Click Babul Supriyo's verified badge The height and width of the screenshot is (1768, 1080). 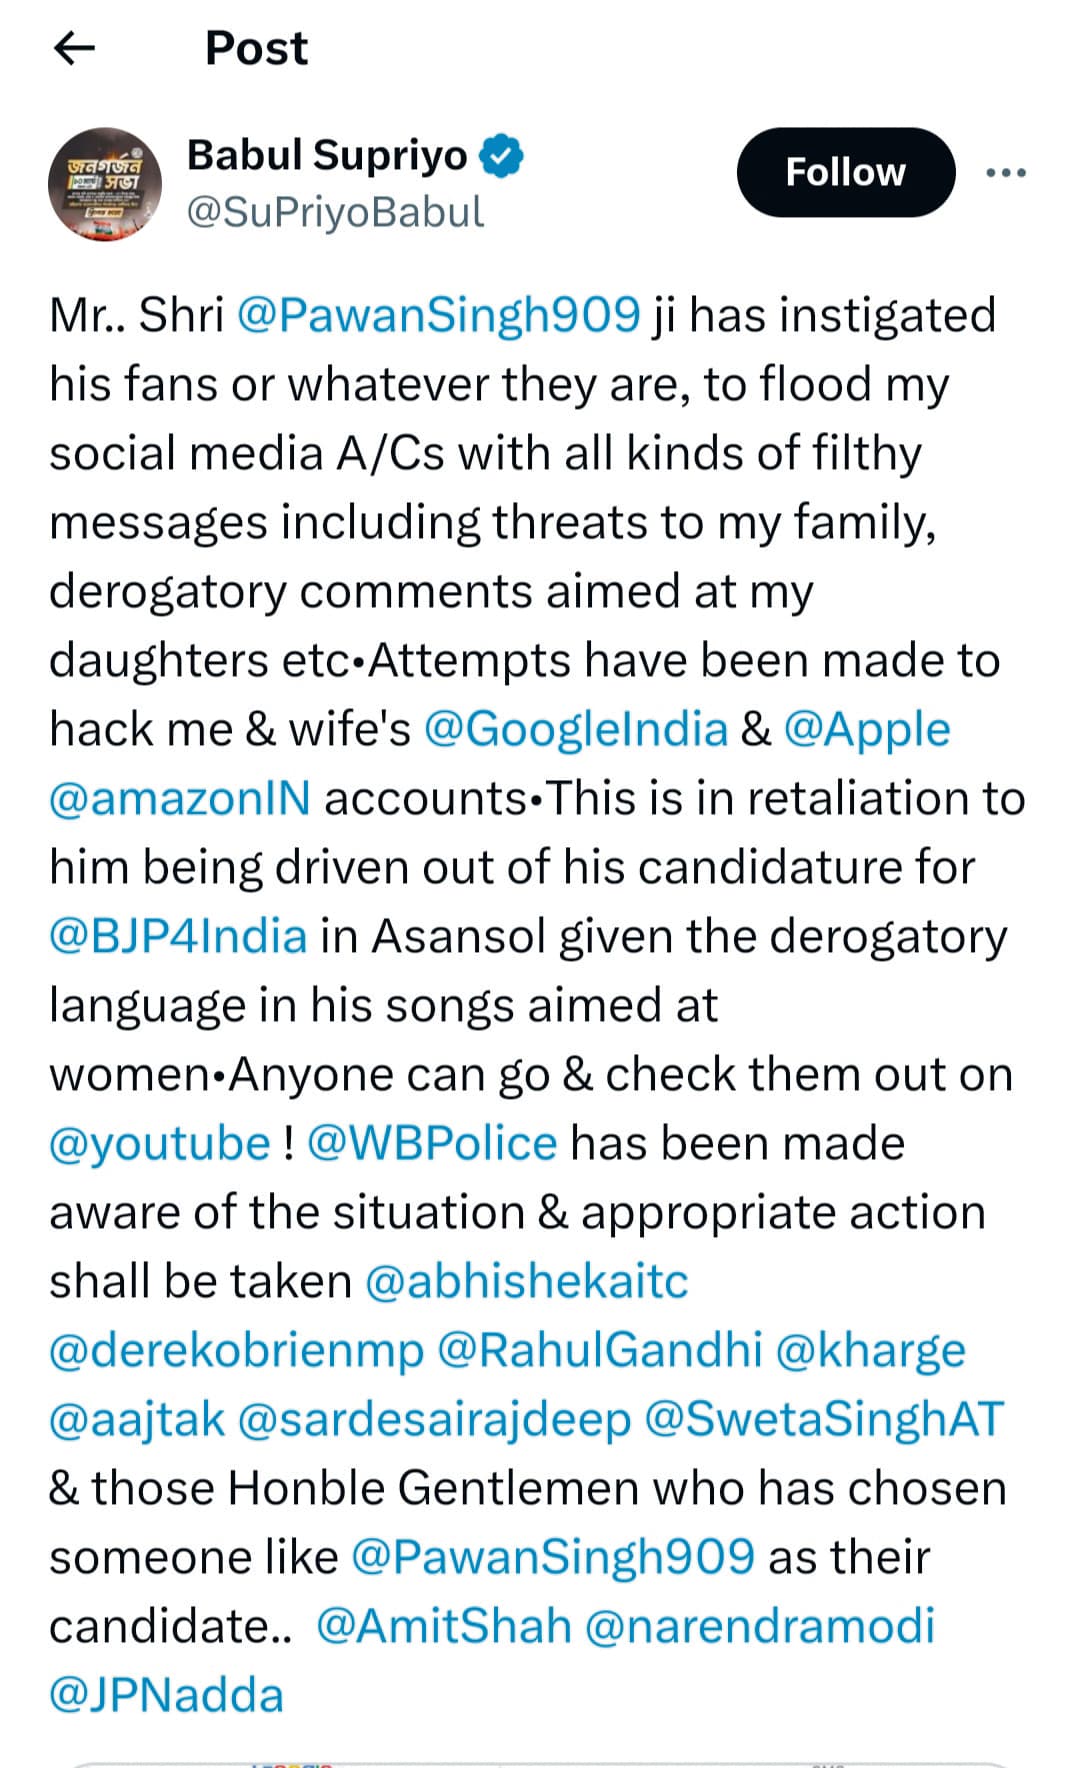(503, 155)
